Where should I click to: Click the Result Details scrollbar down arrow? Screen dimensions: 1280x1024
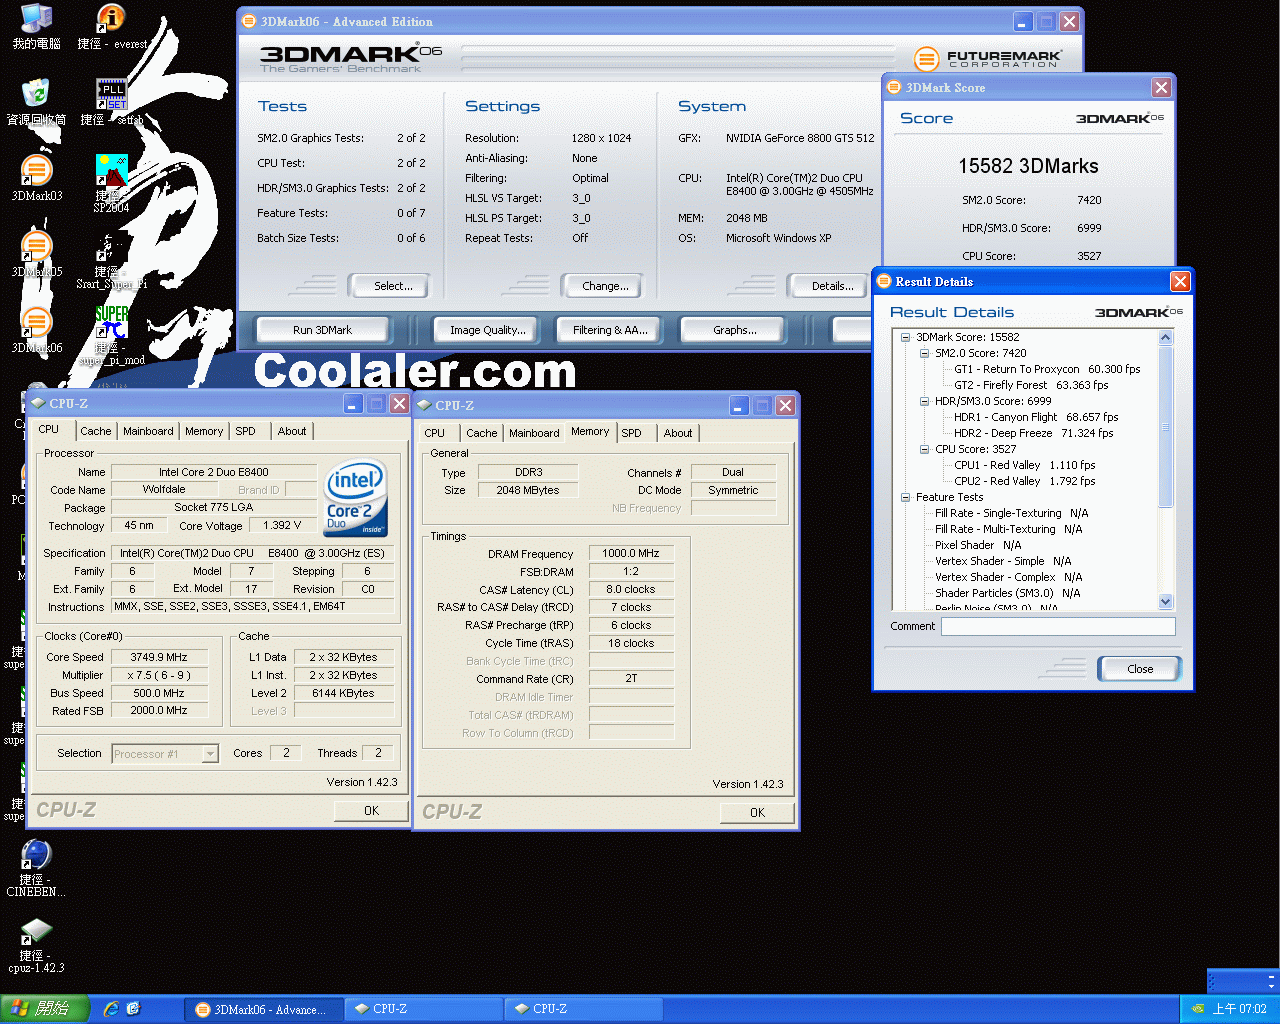[x=1165, y=601]
